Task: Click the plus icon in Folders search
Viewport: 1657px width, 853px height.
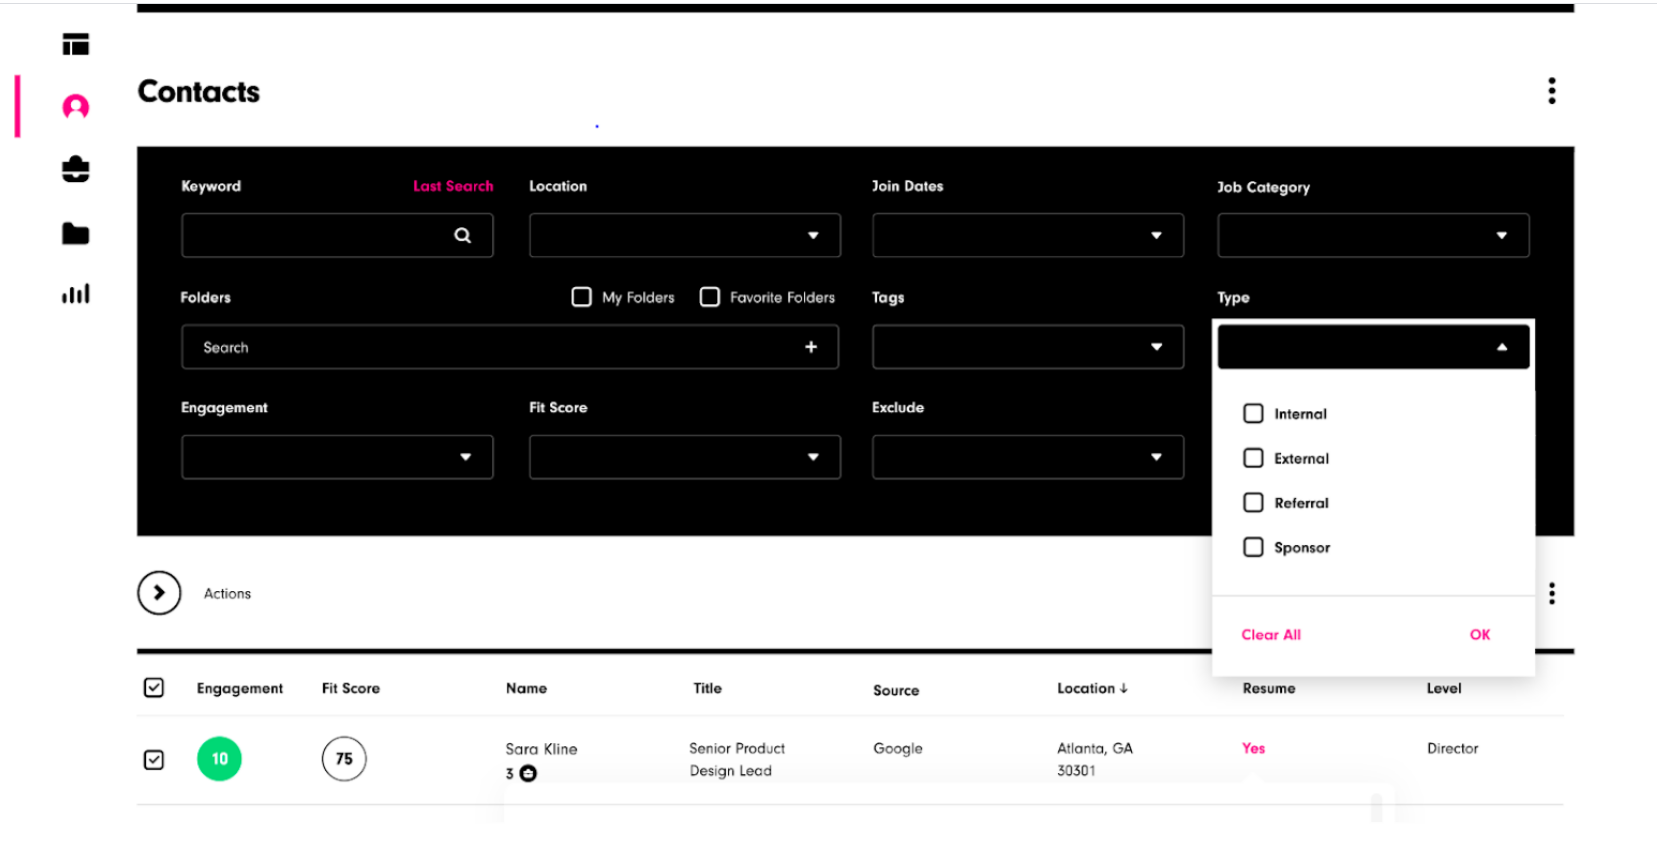Action: (811, 347)
